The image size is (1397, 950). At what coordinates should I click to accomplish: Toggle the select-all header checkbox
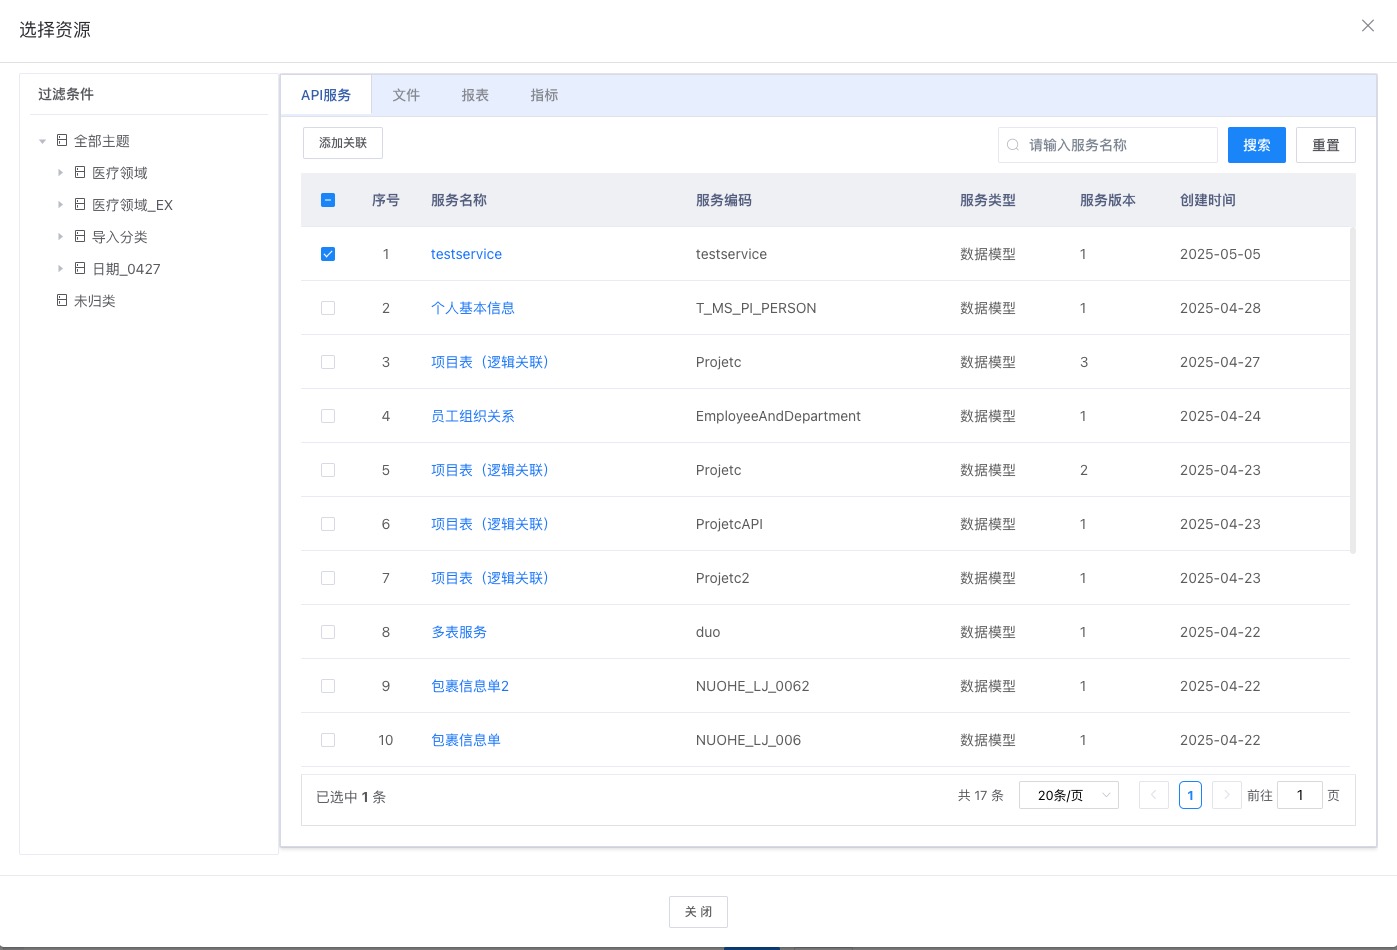point(328,200)
